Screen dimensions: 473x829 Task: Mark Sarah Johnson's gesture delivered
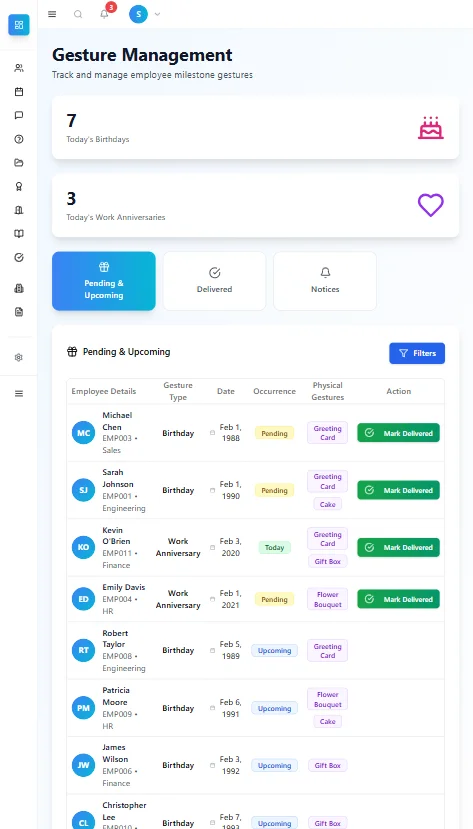tap(398, 490)
